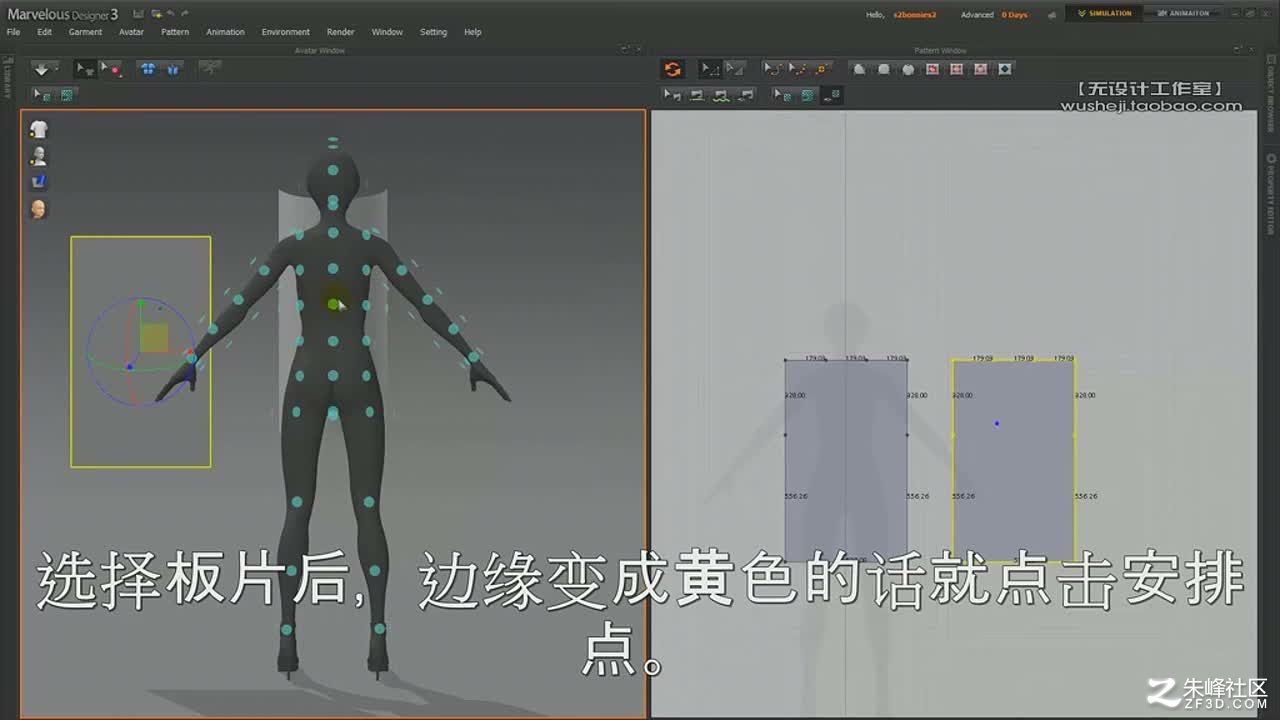Open the face icon menu in the 3D view
Screen dimensions: 1280x720
(39, 209)
